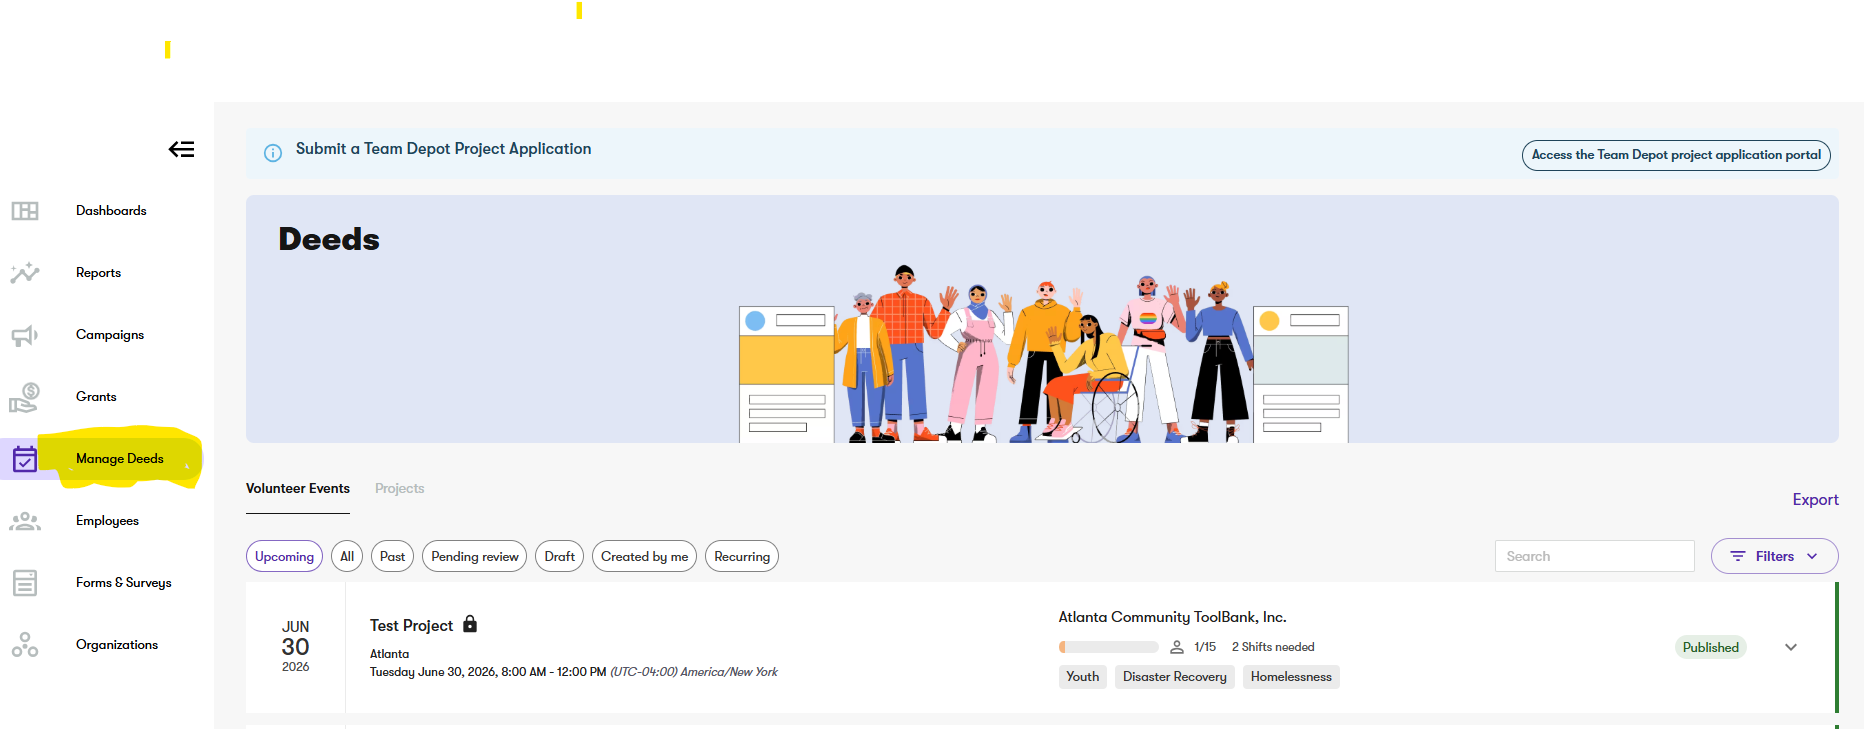Viewport: 1864px width, 729px height.
Task: Select the Upcoming filter chip
Action: point(284,556)
